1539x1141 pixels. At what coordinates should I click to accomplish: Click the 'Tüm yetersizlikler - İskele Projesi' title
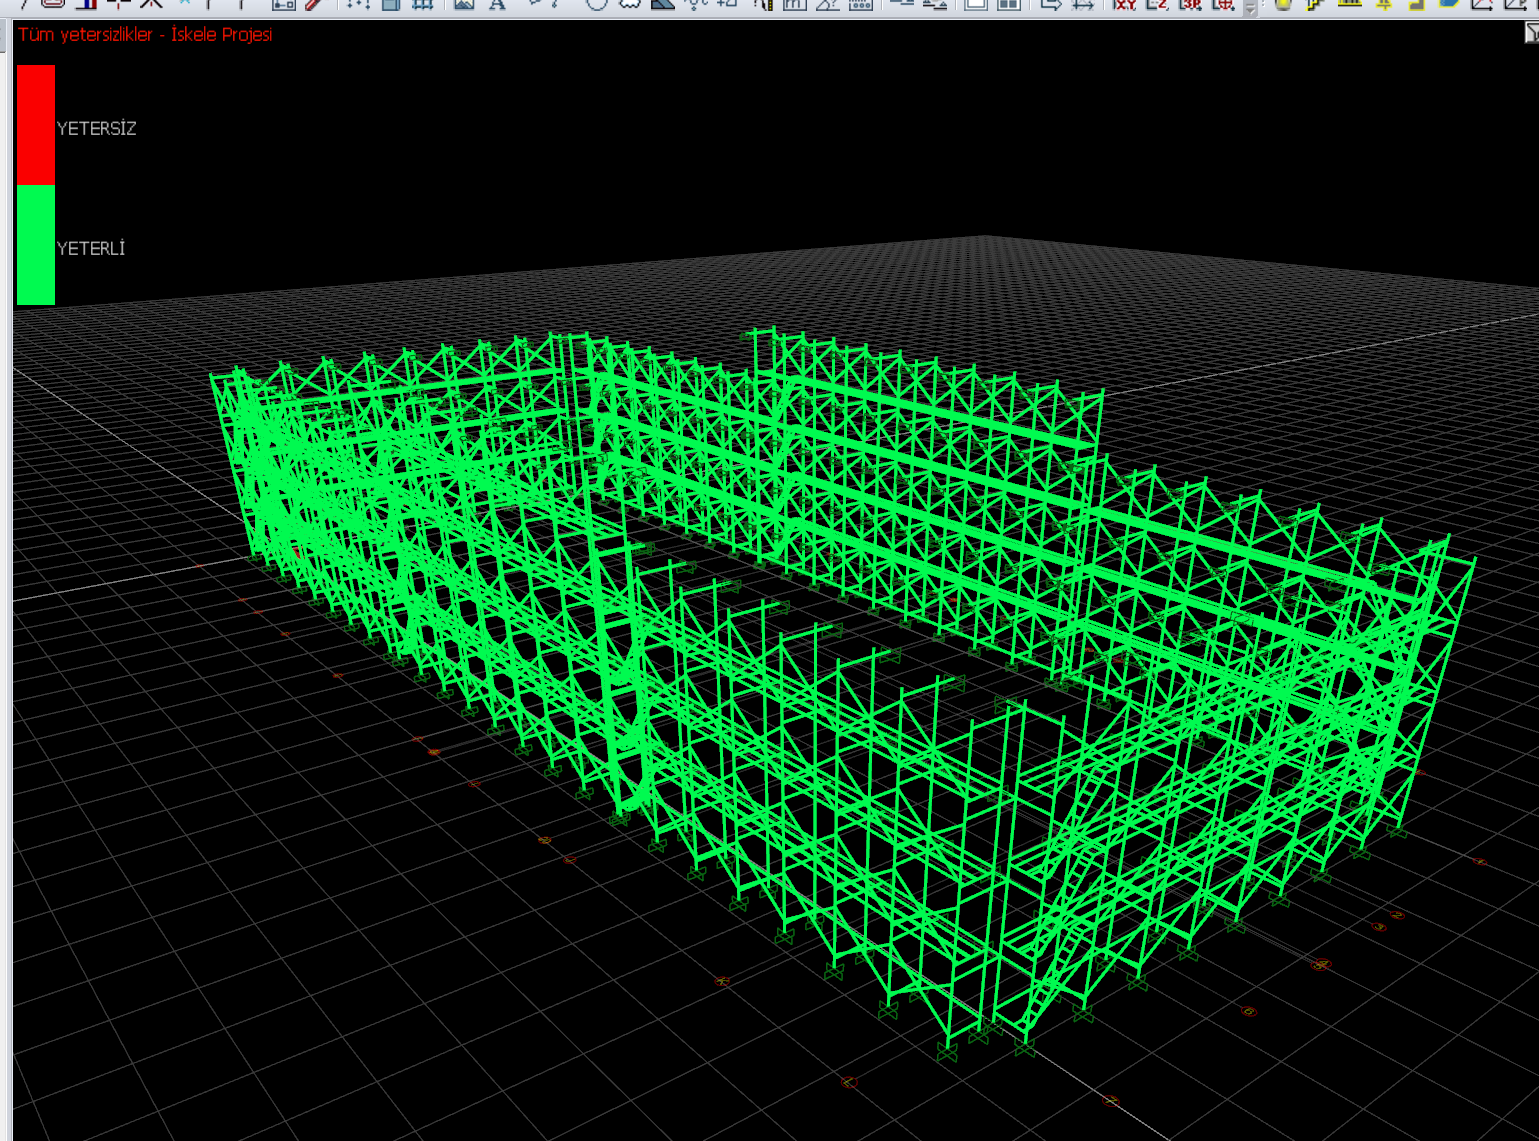click(x=145, y=35)
